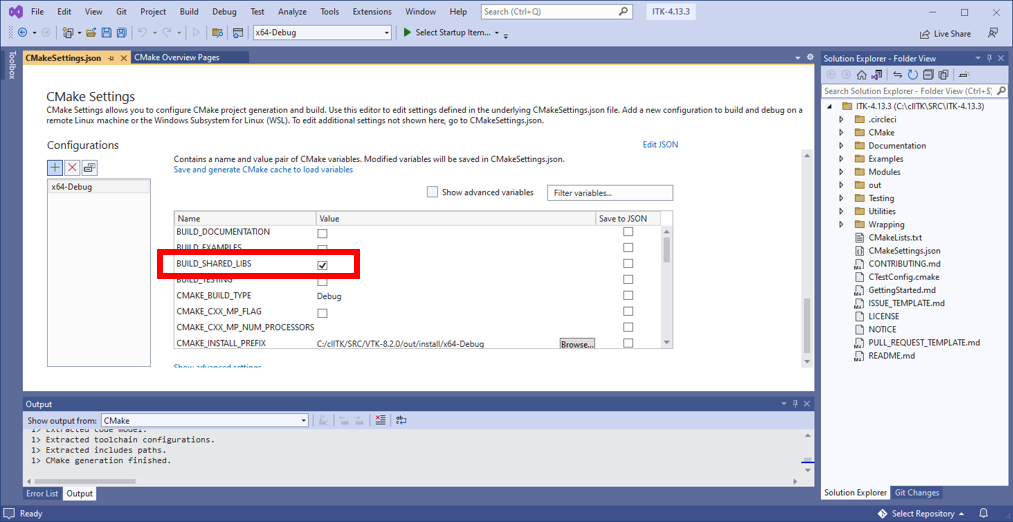Click the New Project toolbar icon
This screenshot has height=522, width=1013.
[x=67, y=32]
